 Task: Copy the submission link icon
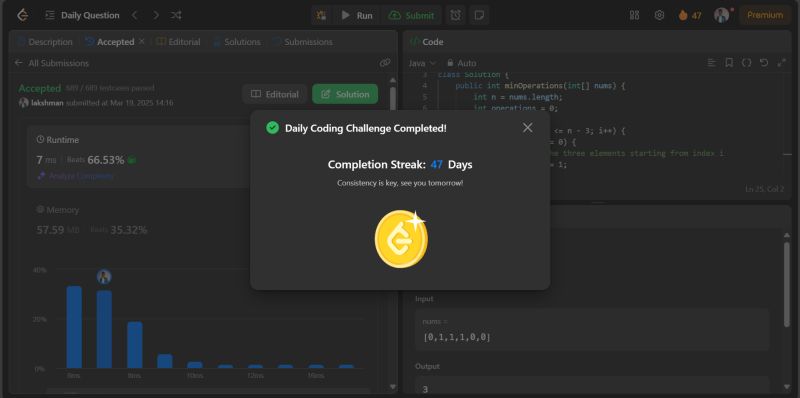(x=385, y=63)
